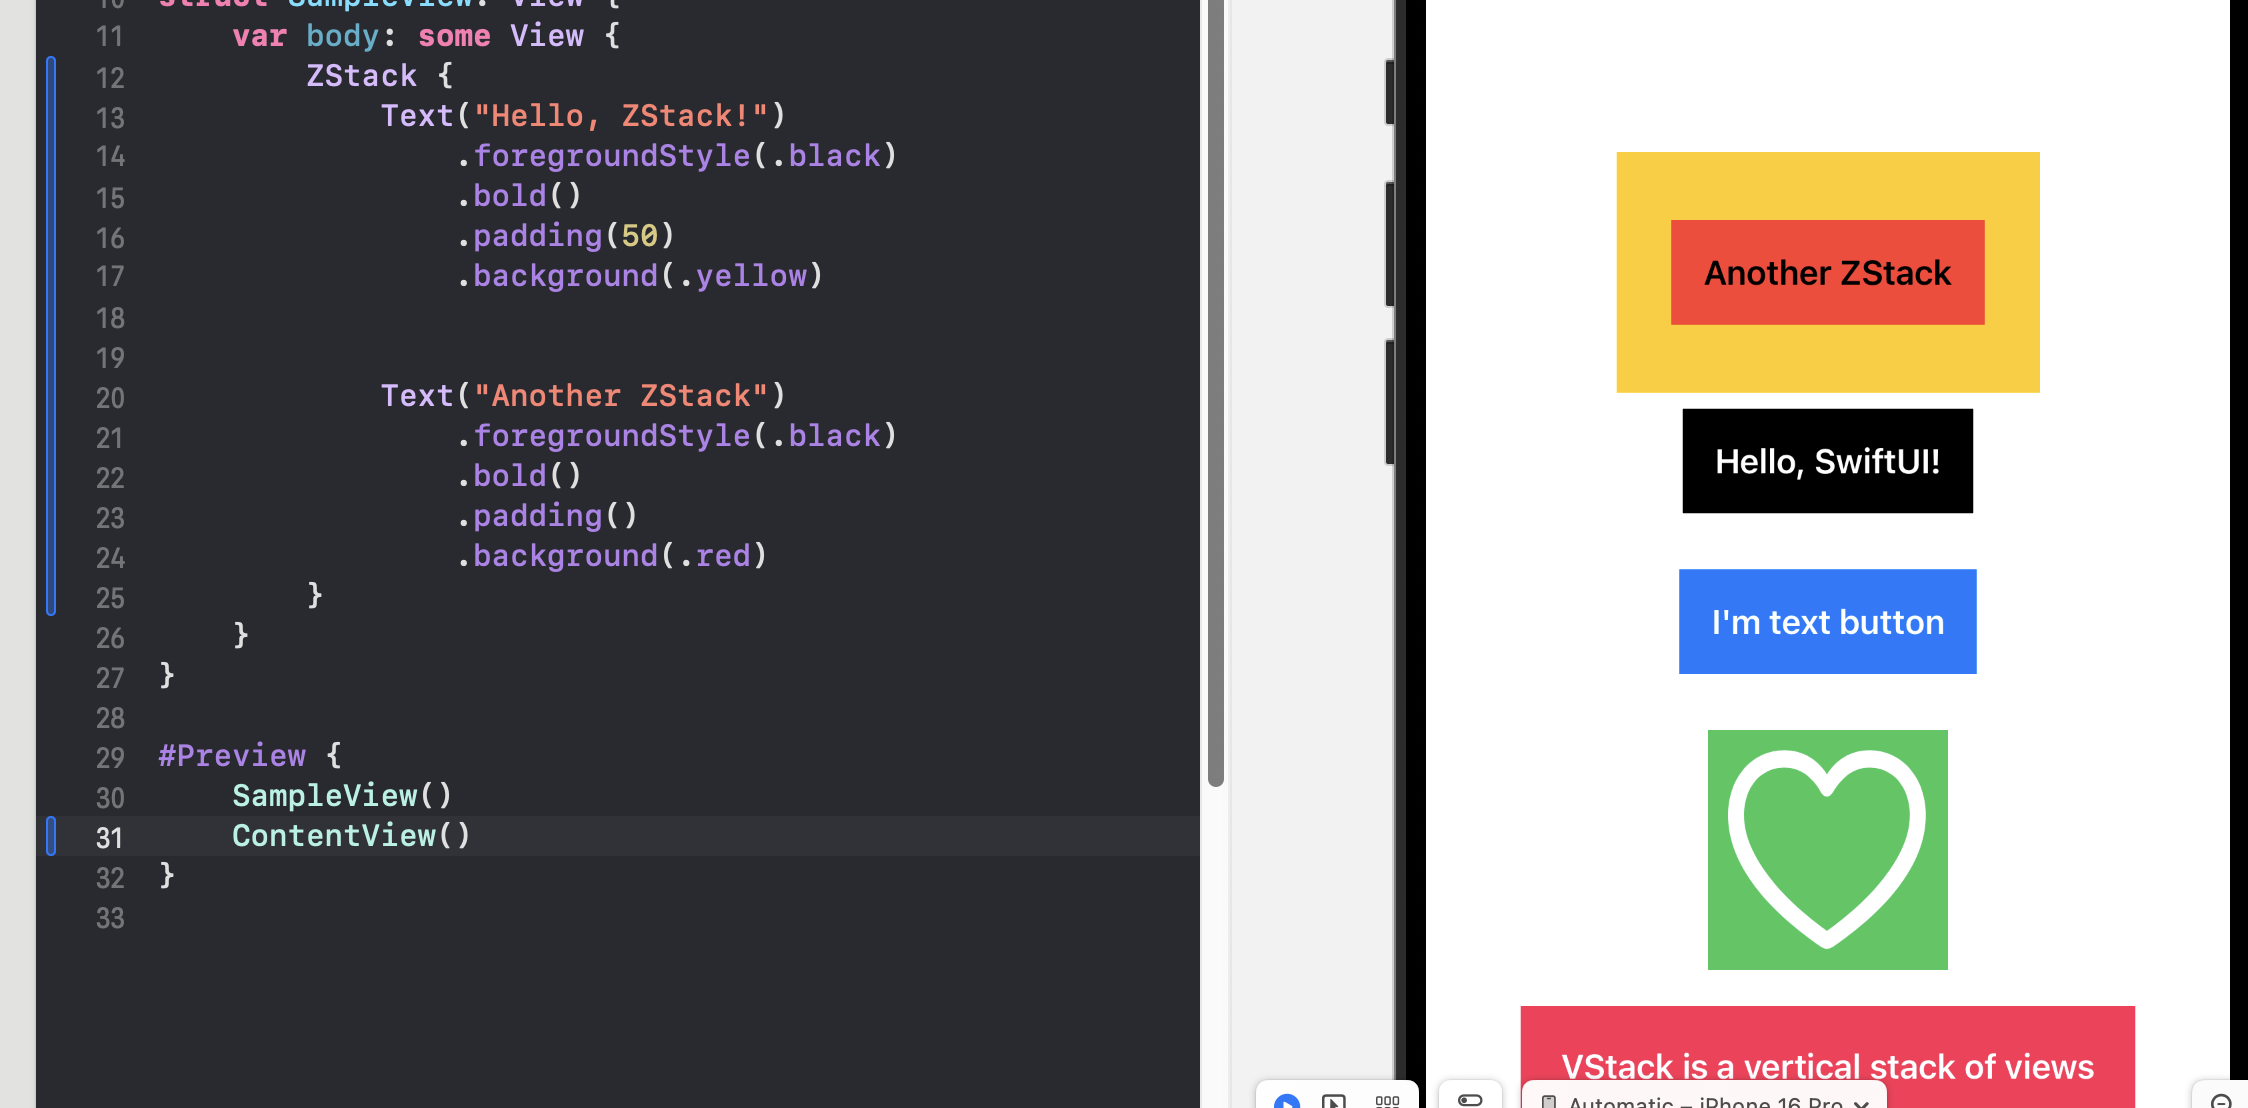This screenshot has width=2248, height=1108.
Task: Click line number 12 in gutter
Action: pos(110,77)
